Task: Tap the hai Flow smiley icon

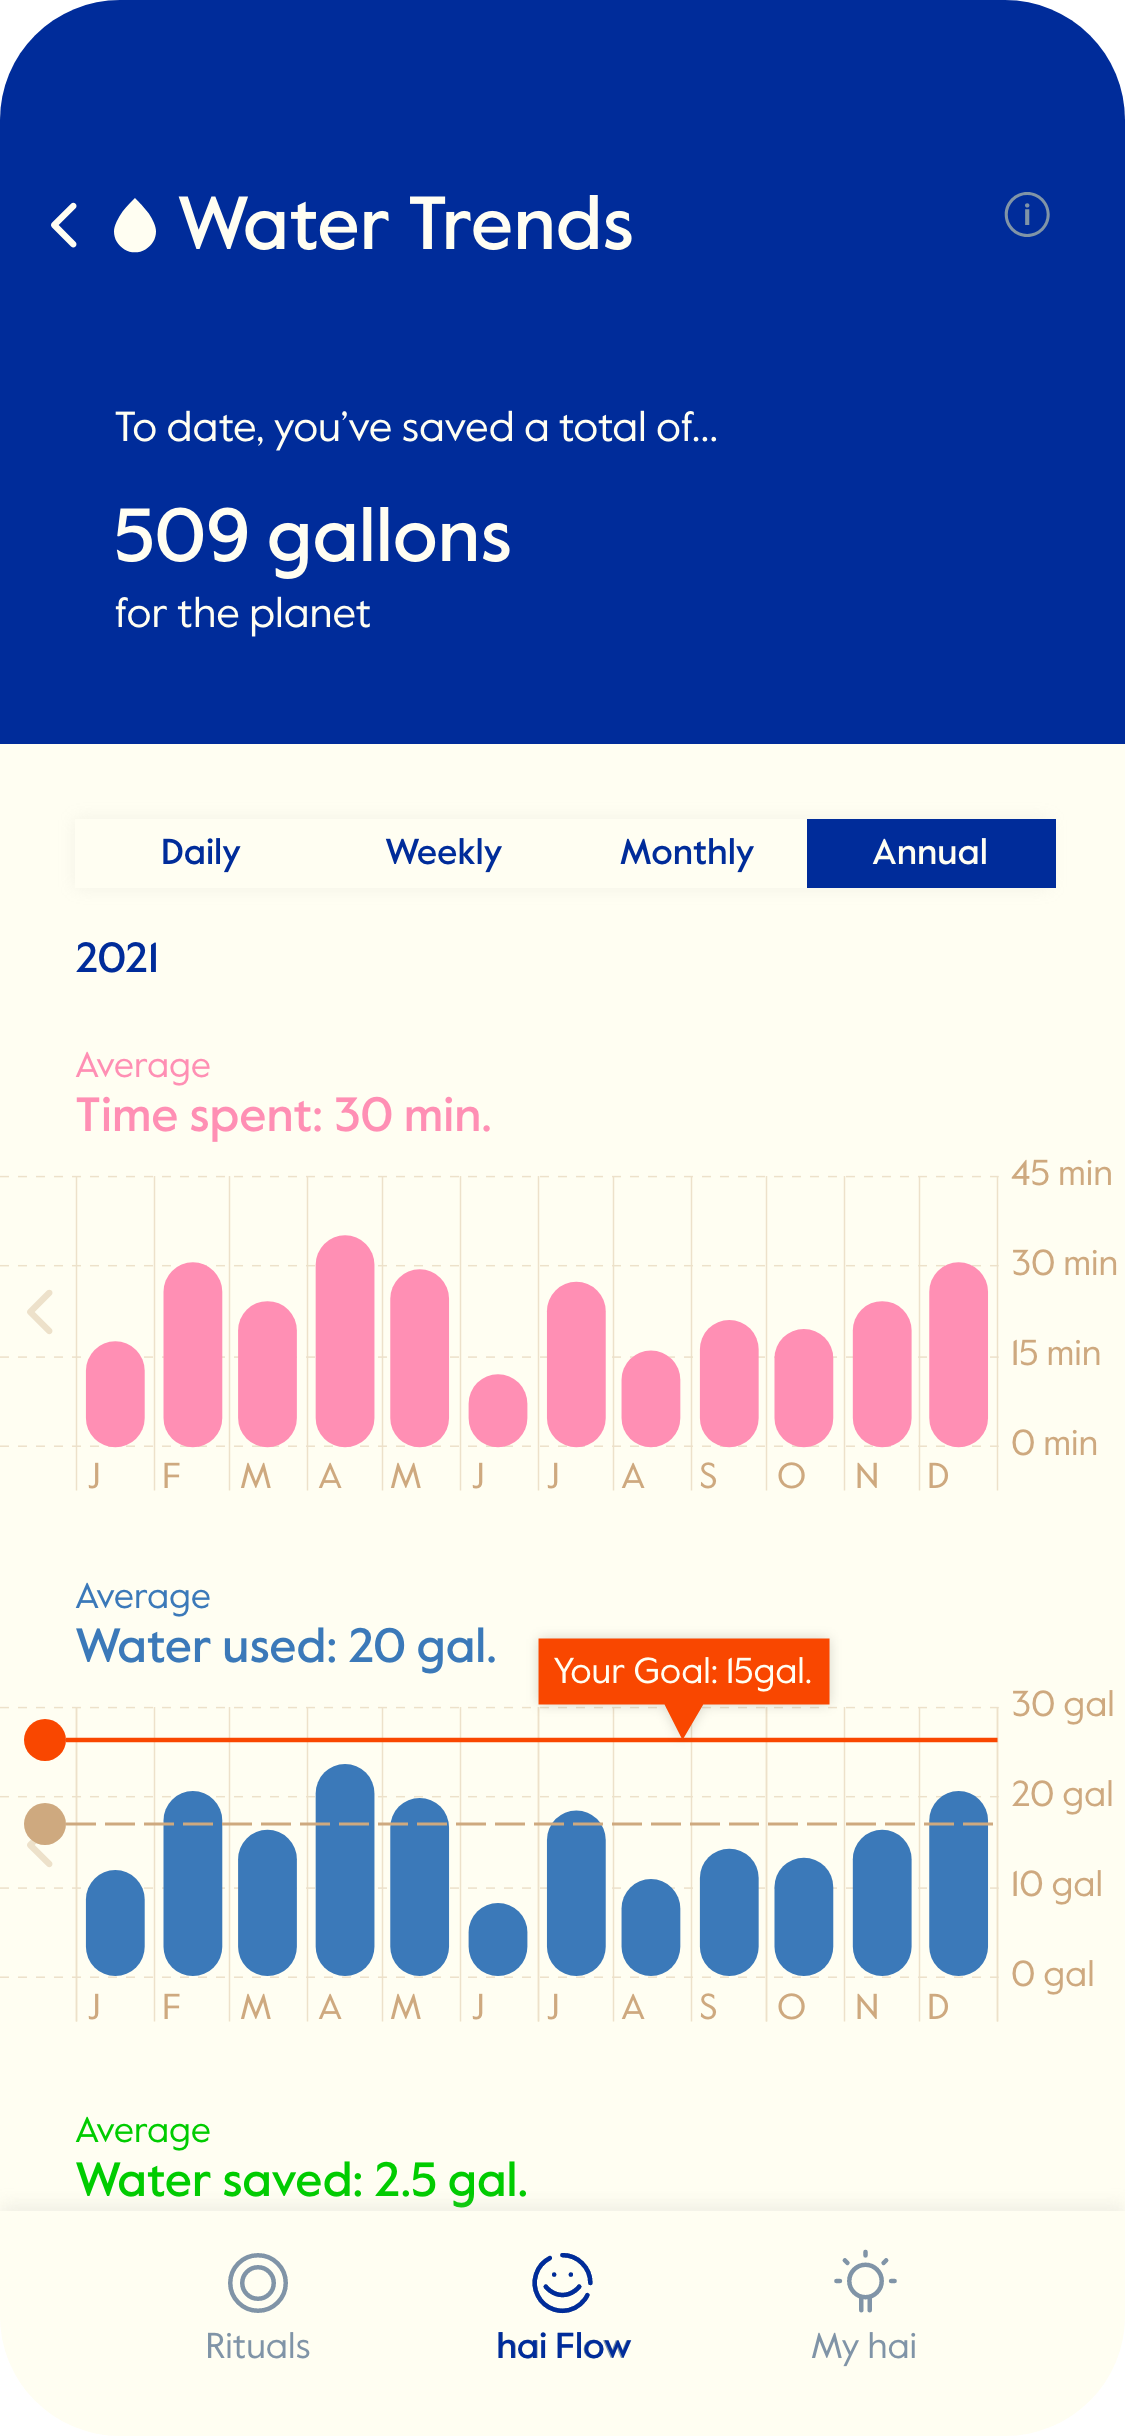Action: (562, 2283)
